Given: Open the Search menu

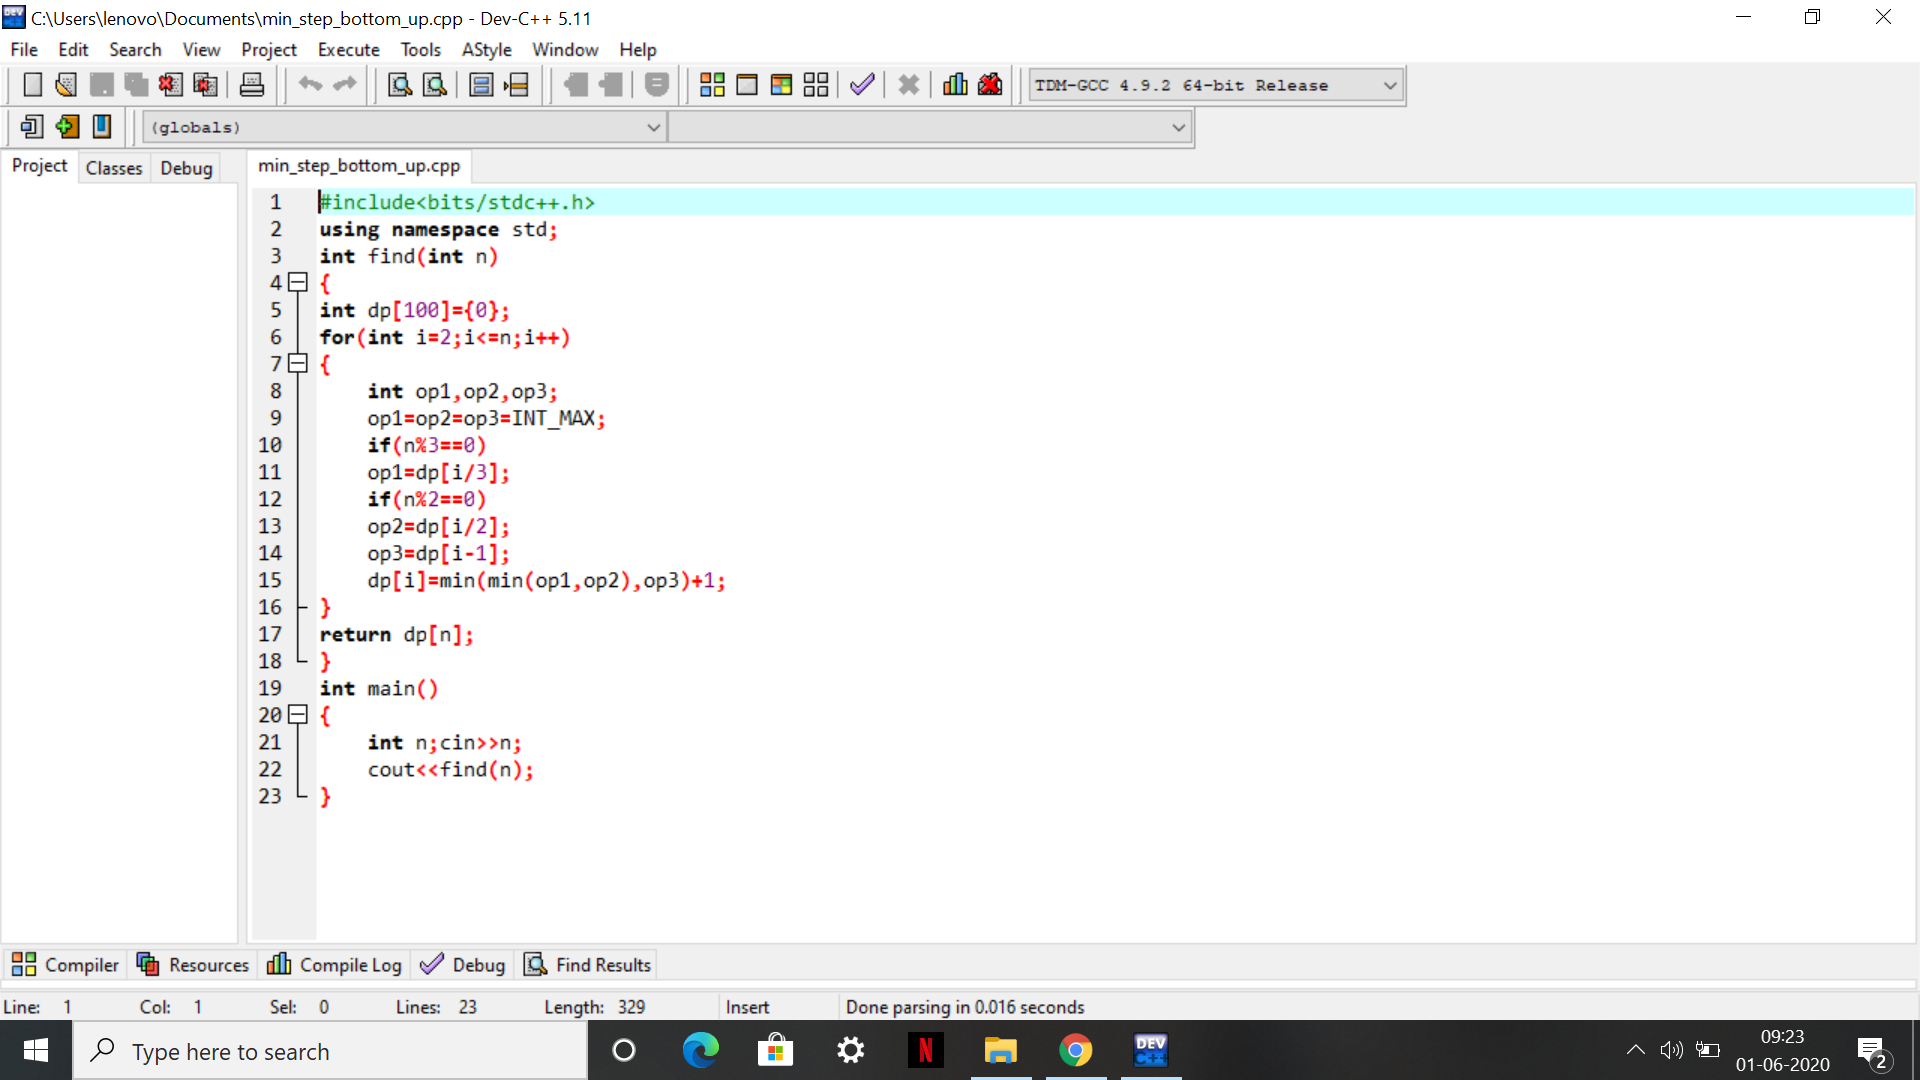Looking at the screenshot, I should pyautogui.click(x=135, y=50).
